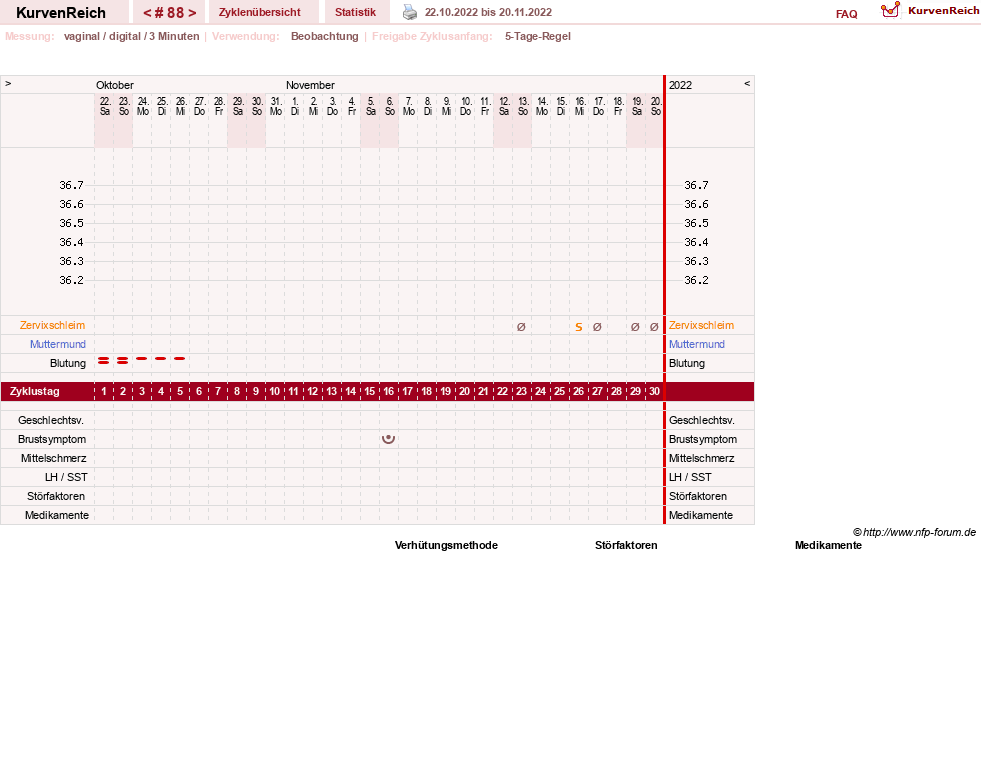Select cycle day 16 in Zyklustag bar
The image size is (981, 784).
(389, 392)
